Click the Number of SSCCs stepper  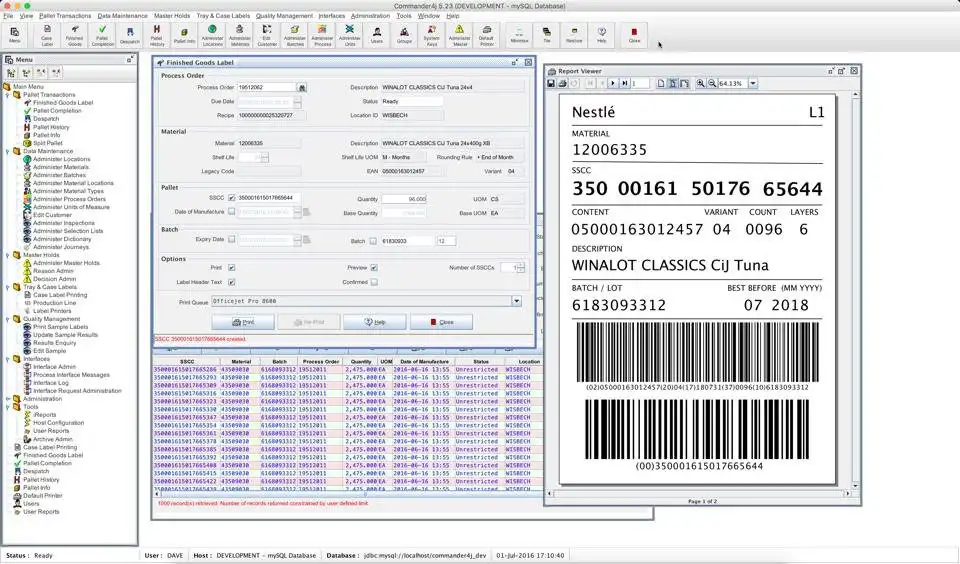coord(520,268)
